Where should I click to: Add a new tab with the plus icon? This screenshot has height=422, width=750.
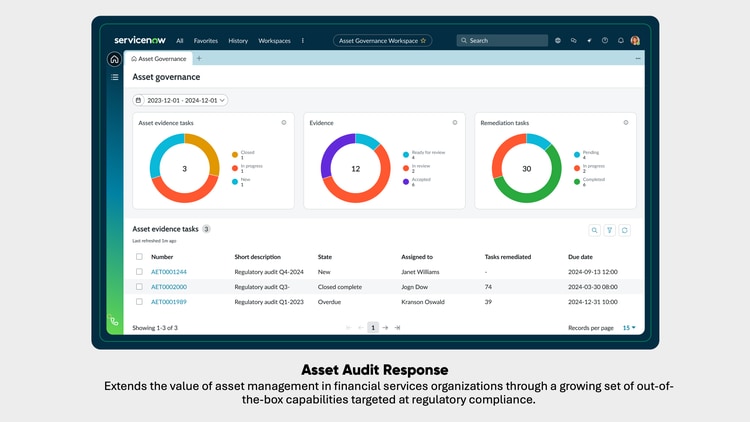(199, 58)
